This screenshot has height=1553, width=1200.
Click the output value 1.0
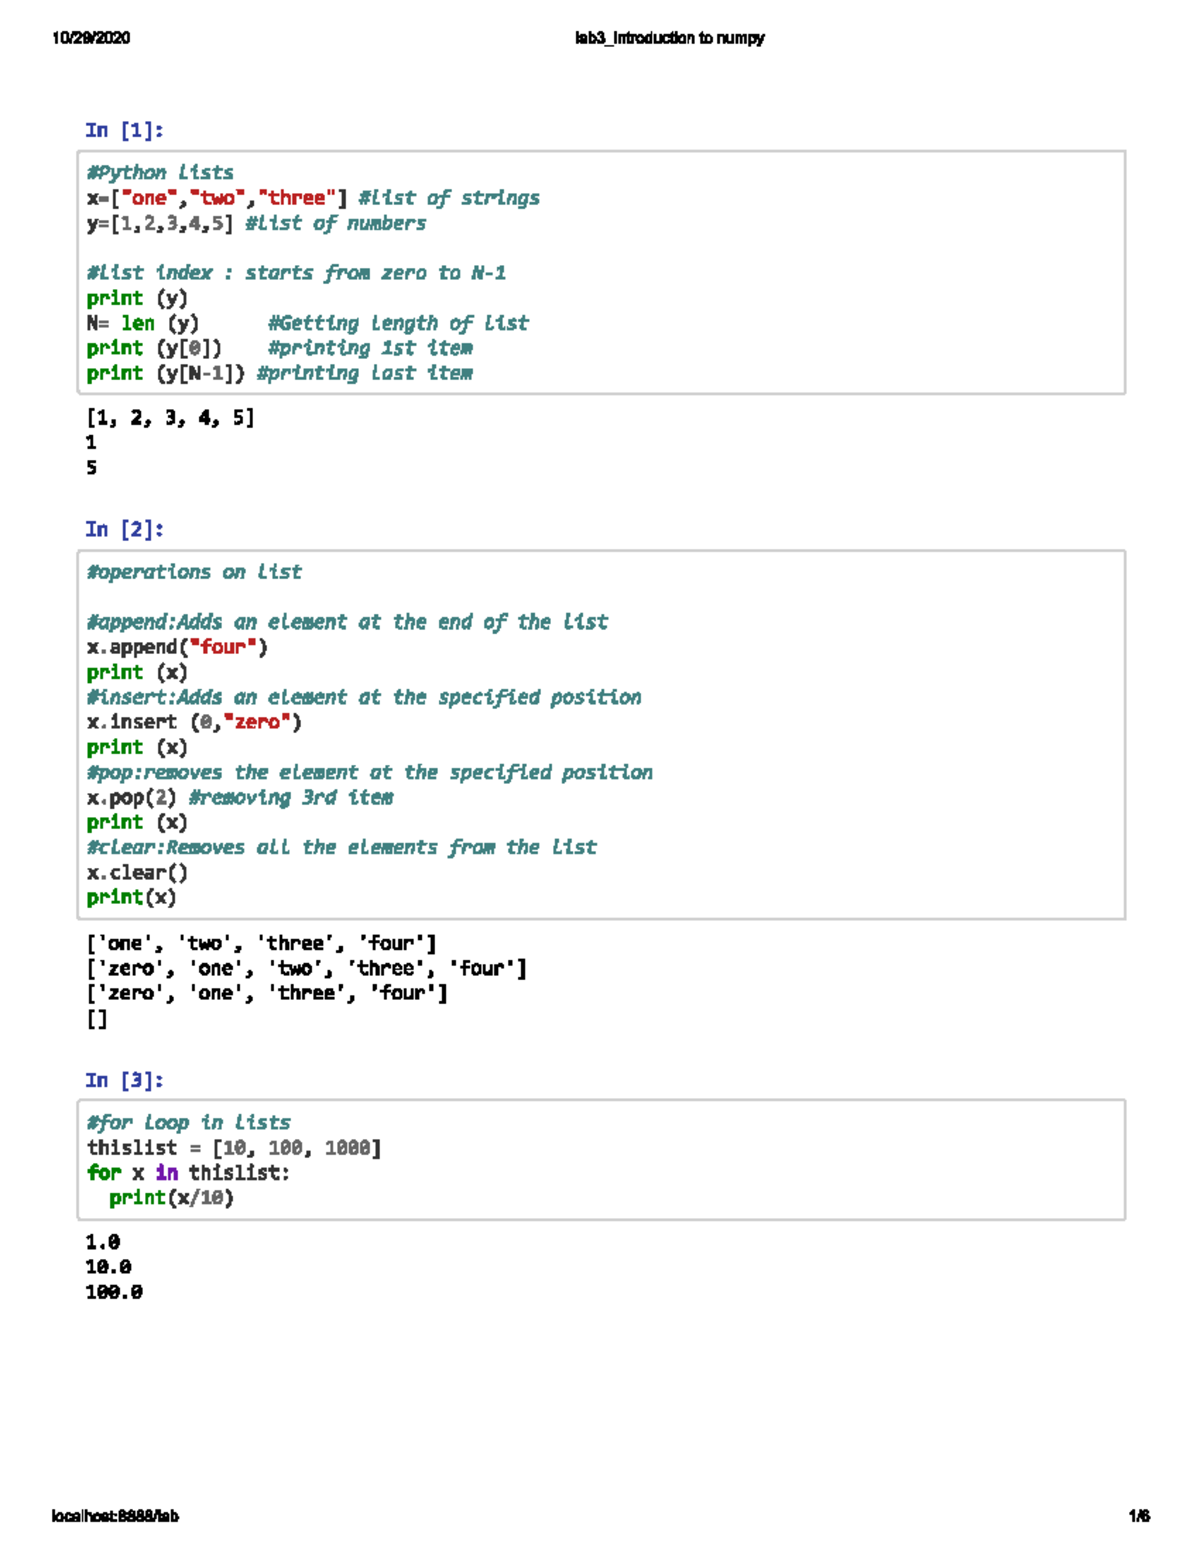tap(103, 1242)
